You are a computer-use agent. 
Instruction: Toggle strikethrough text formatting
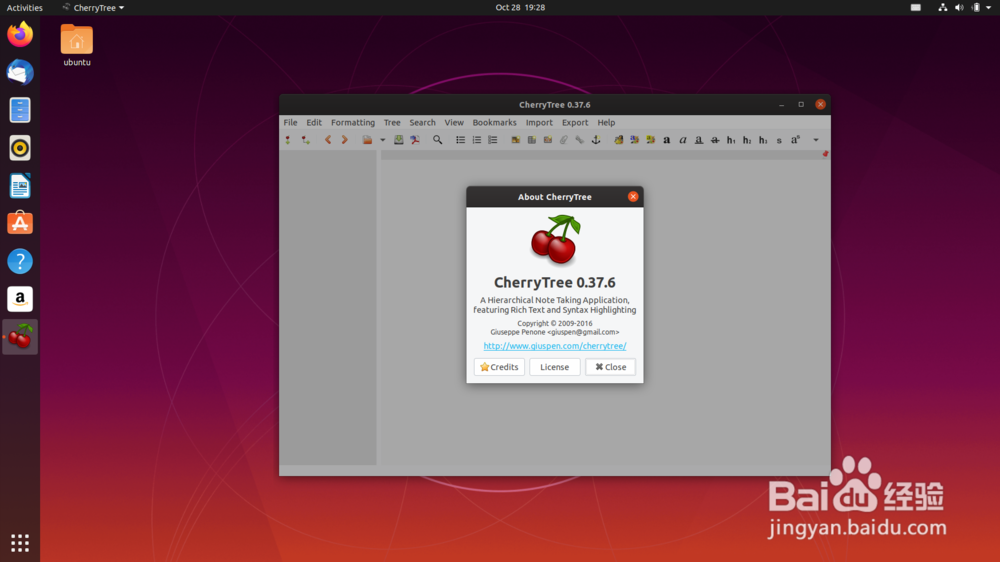pyautogui.click(x=715, y=140)
